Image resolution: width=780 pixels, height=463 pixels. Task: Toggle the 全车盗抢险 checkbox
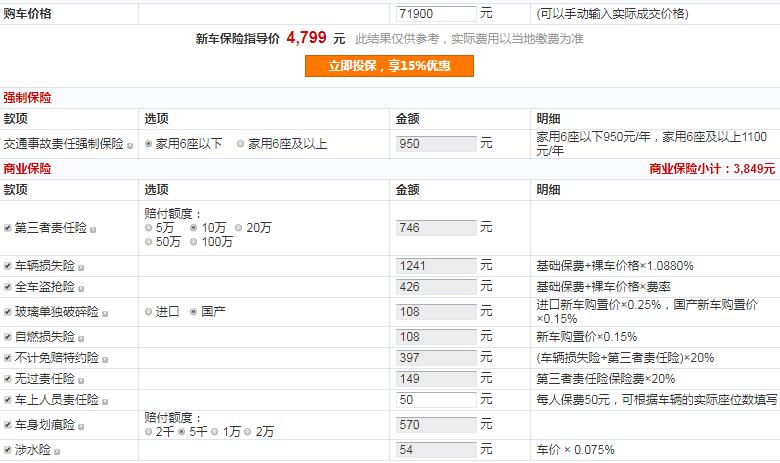[x=7, y=287]
